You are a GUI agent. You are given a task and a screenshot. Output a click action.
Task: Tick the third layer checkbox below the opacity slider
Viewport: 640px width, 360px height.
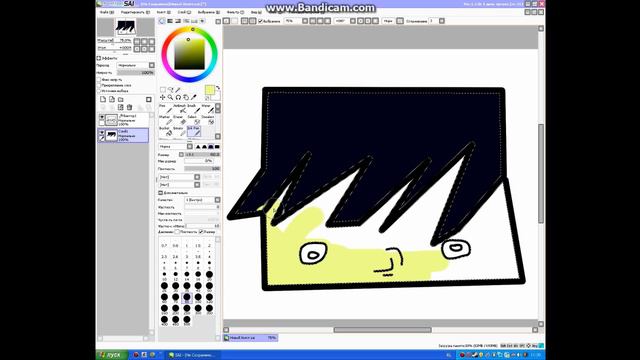[99, 91]
